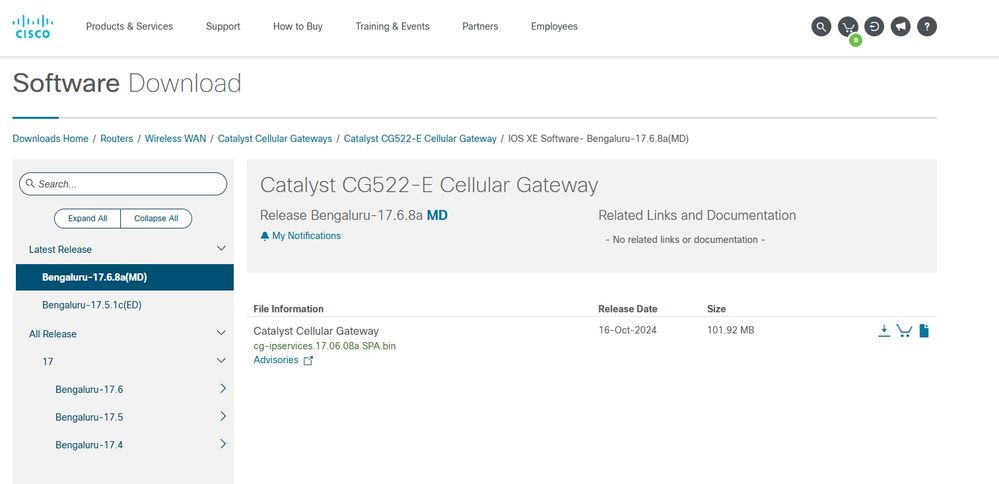Screen dimensions: 999x484
Task: Open How to Buy menu
Action: 298,27
